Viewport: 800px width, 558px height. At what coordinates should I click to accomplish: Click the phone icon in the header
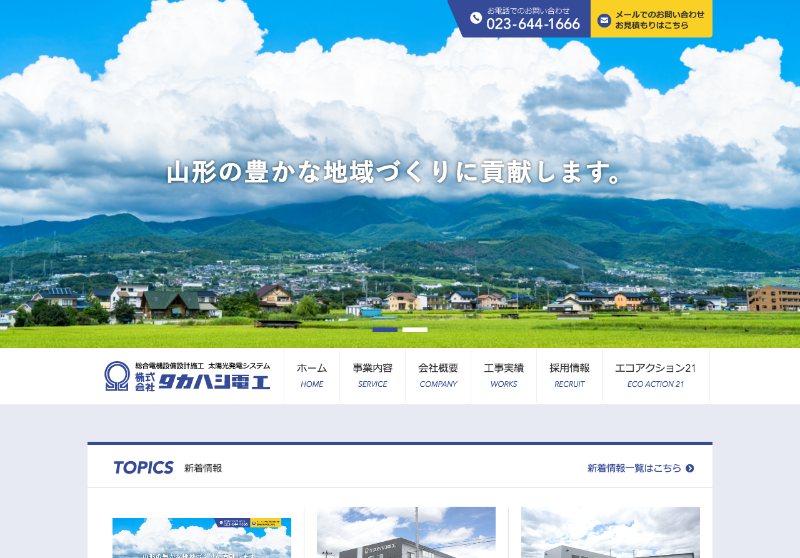click(476, 18)
